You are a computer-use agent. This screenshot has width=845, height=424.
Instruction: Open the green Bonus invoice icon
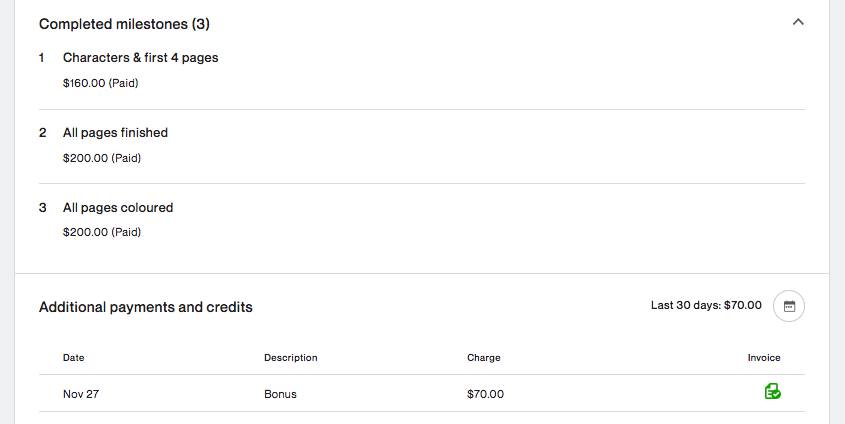pyautogui.click(x=773, y=391)
